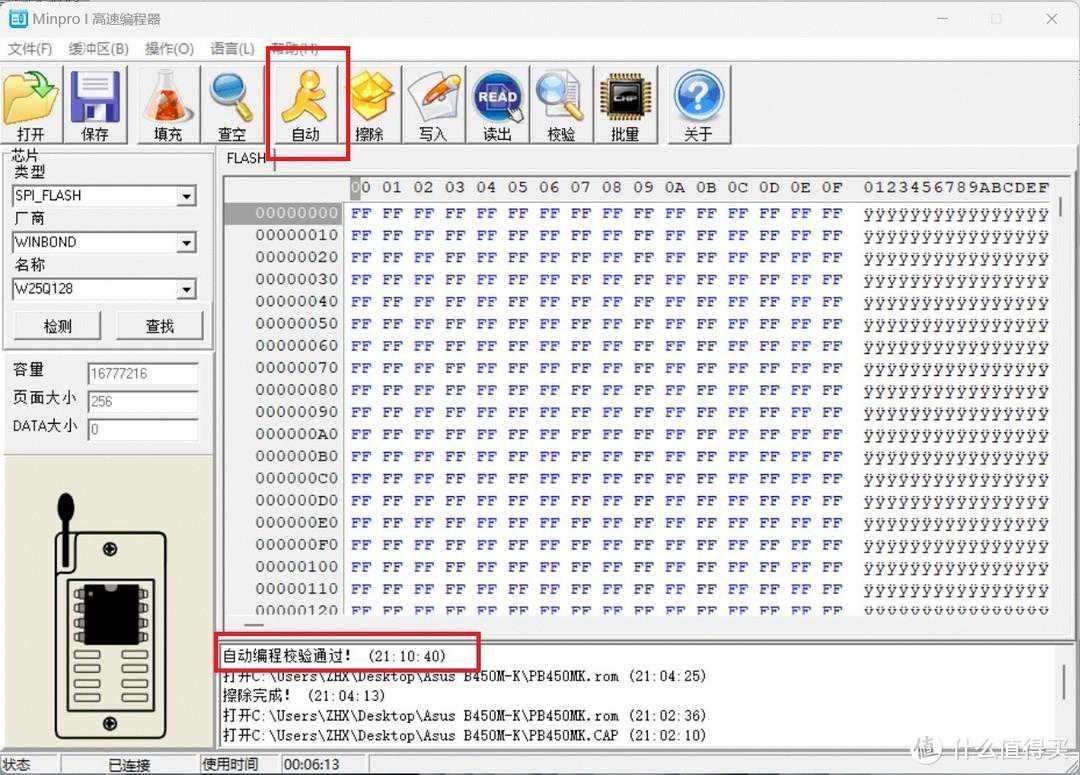Open 批量 (Batch) chip programming tool
The height and width of the screenshot is (775, 1080).
click(625, 105)
